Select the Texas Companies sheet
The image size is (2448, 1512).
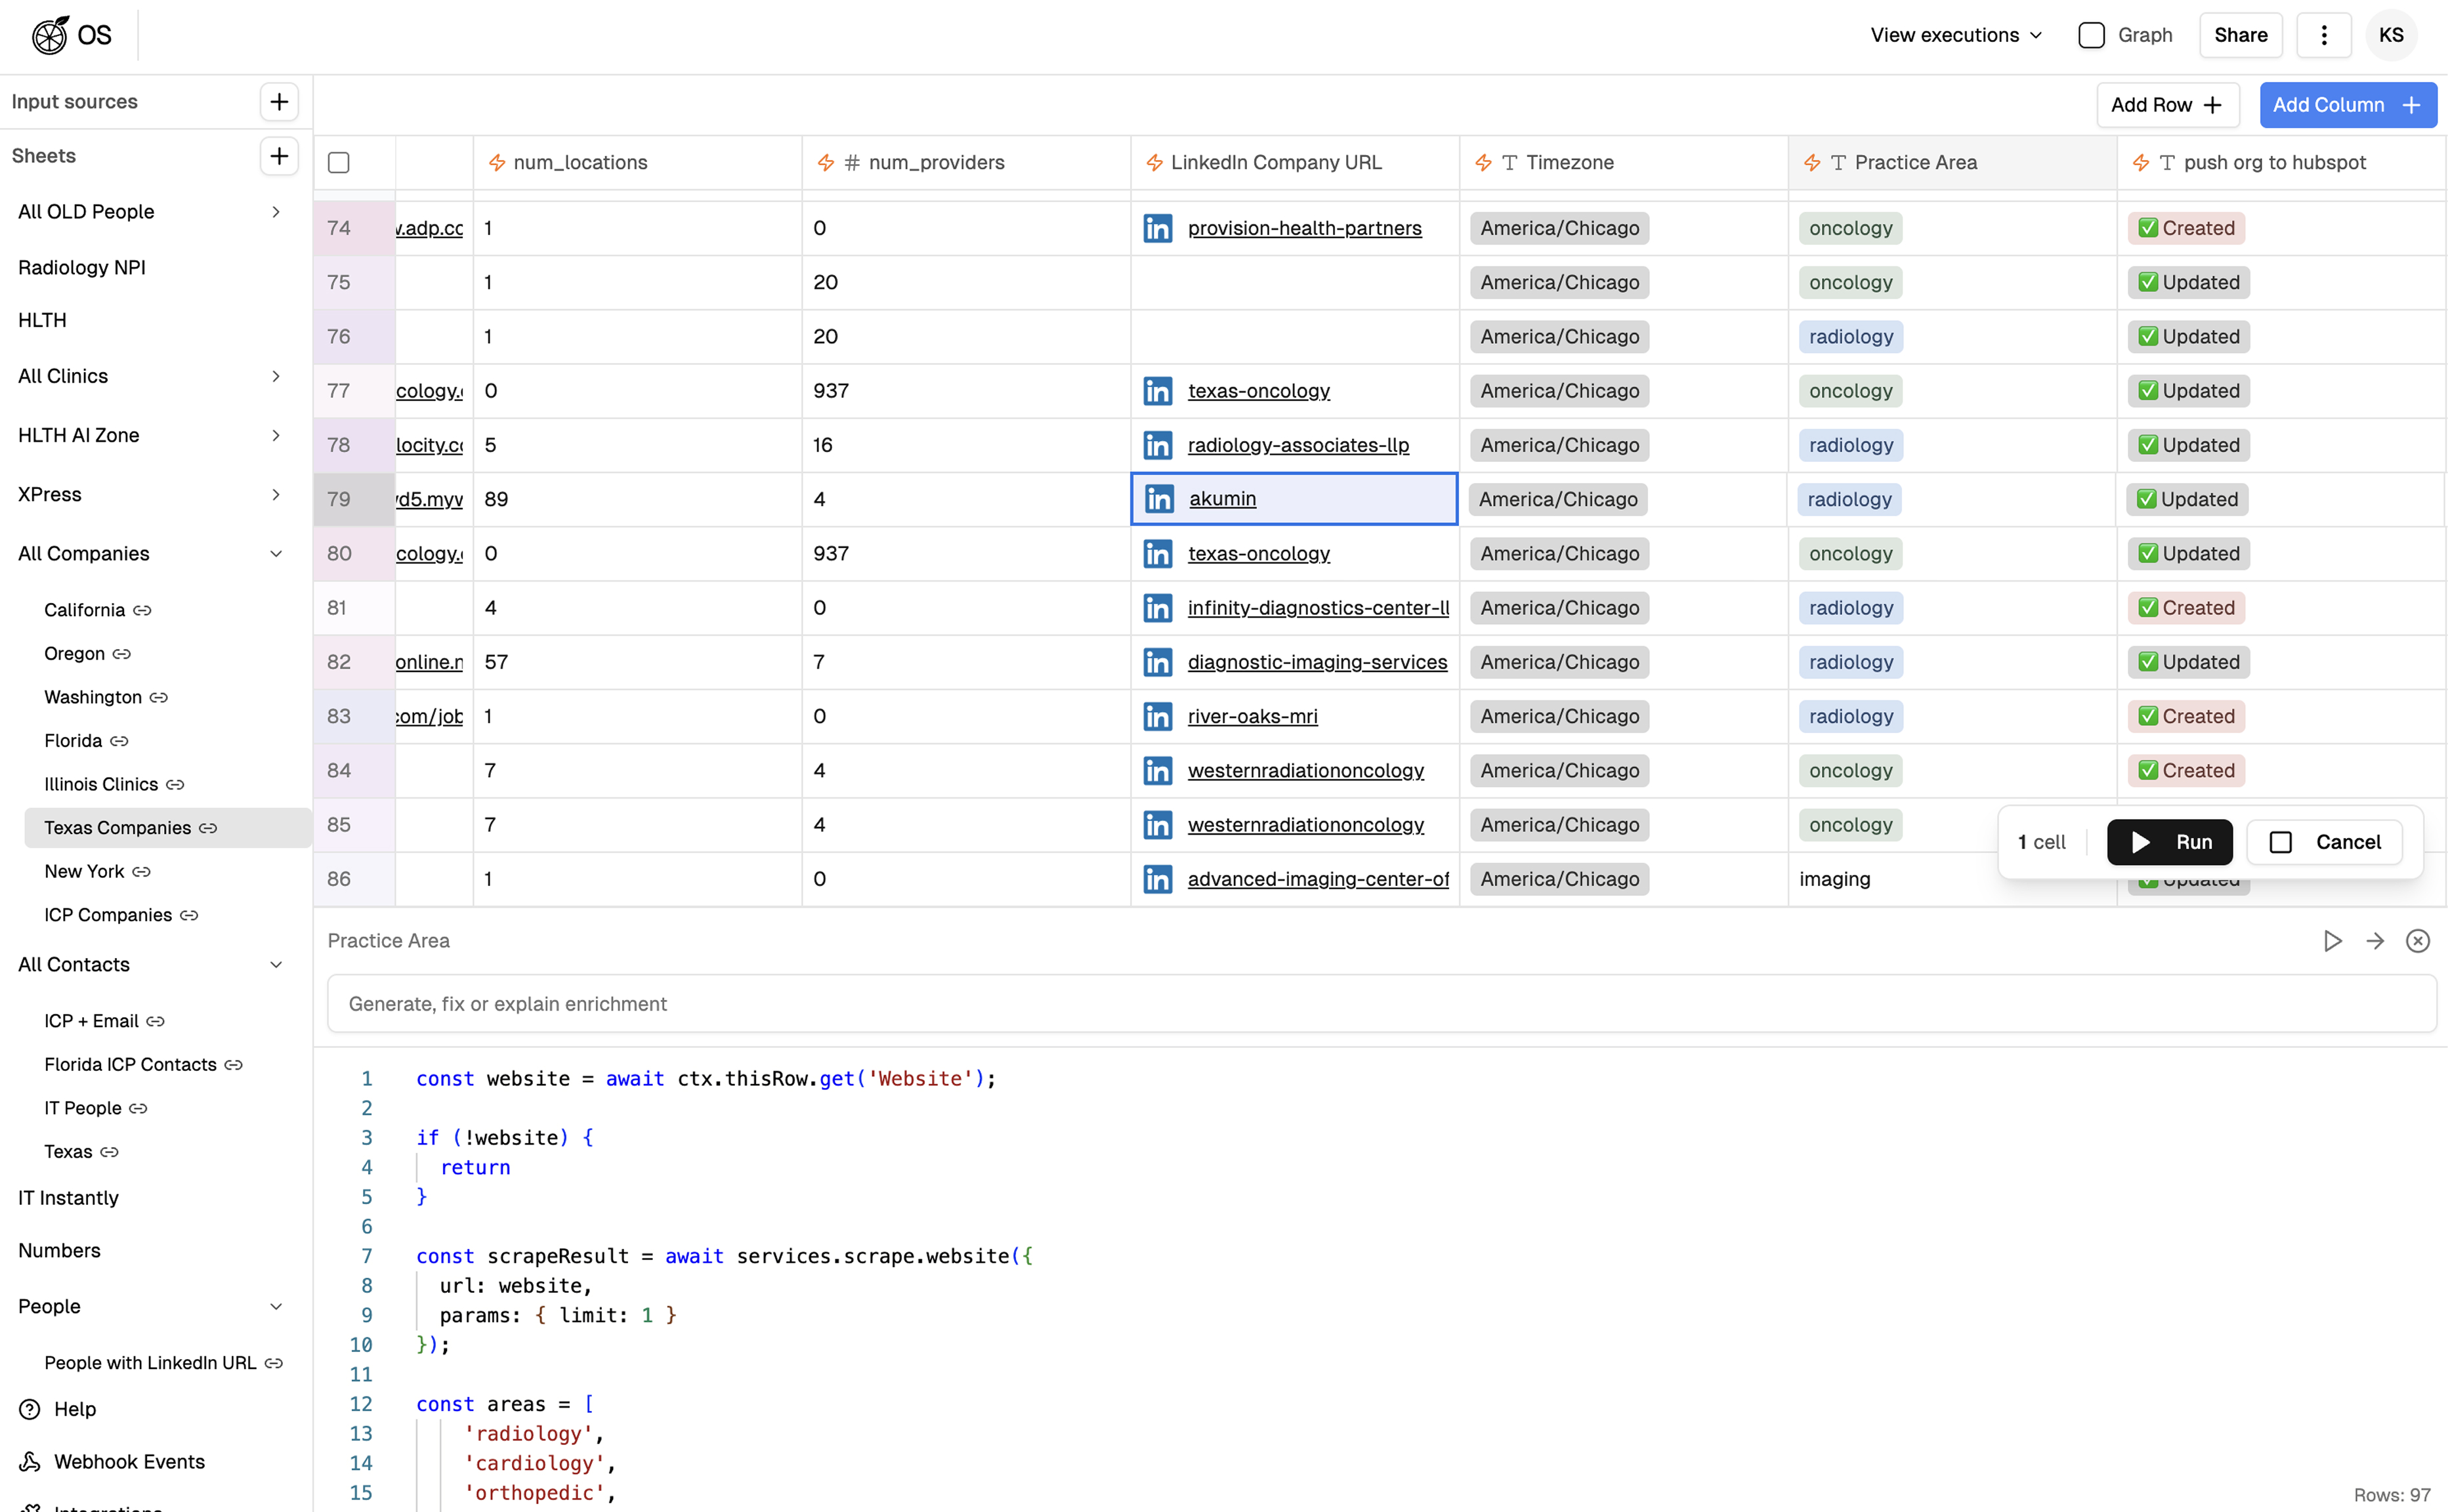[118, 828]
